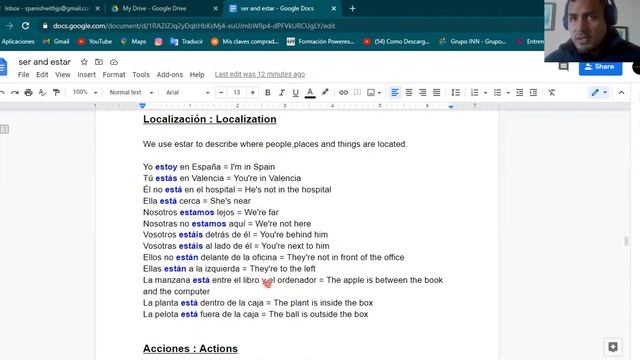Open the highlight color tool

coord(325,92)
